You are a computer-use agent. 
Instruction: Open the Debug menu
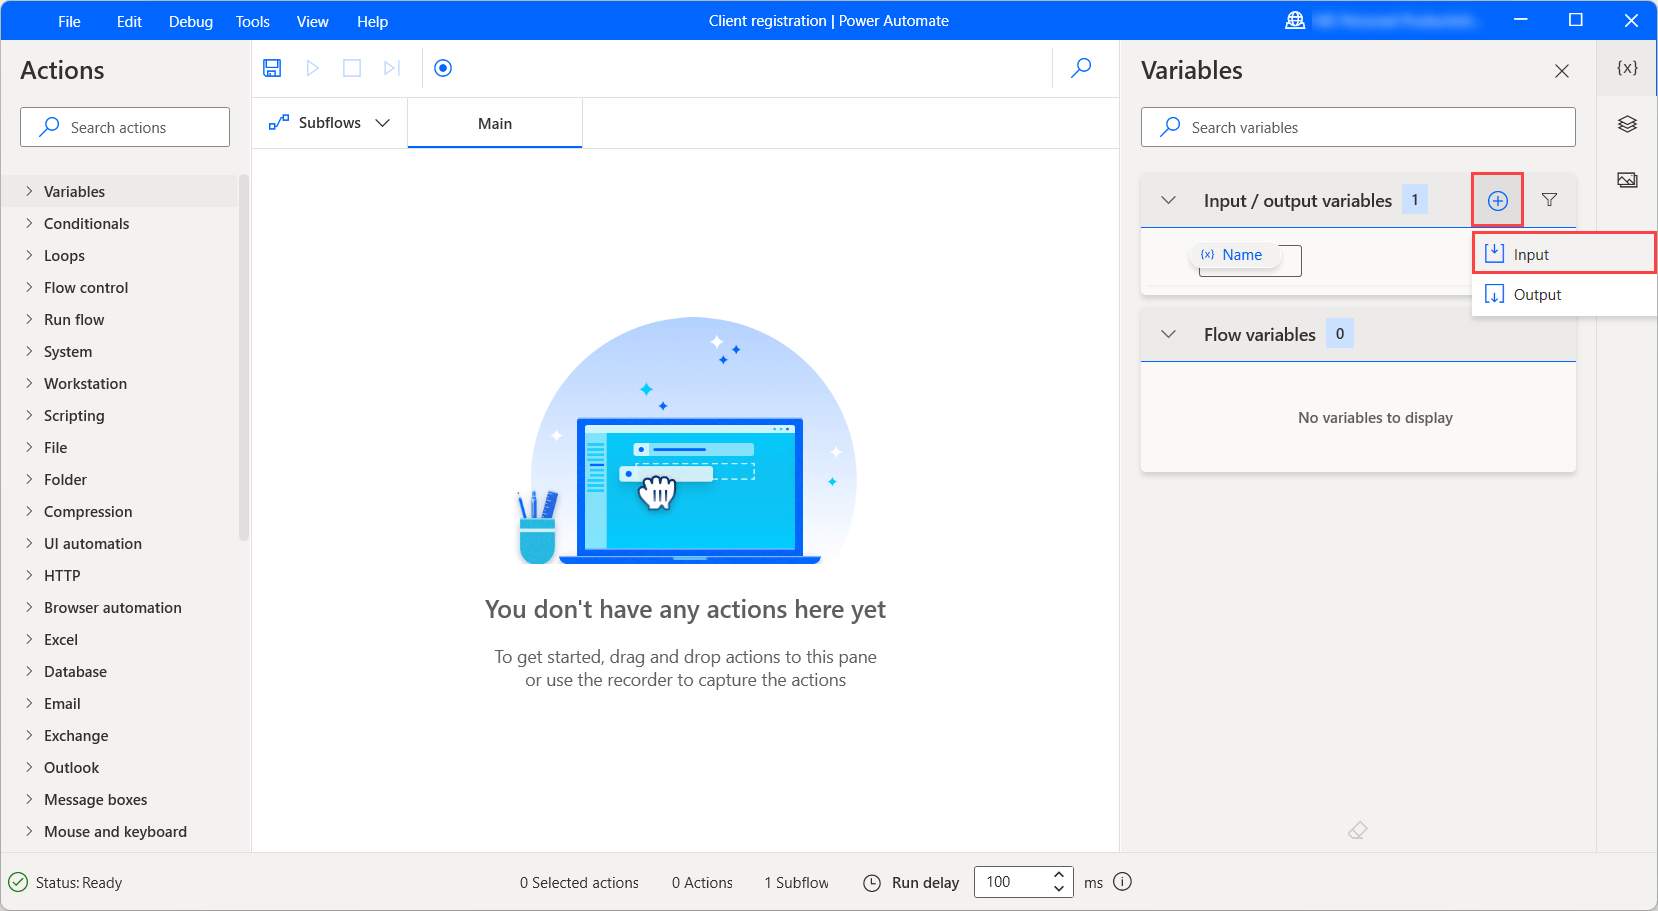click(190, 20)
